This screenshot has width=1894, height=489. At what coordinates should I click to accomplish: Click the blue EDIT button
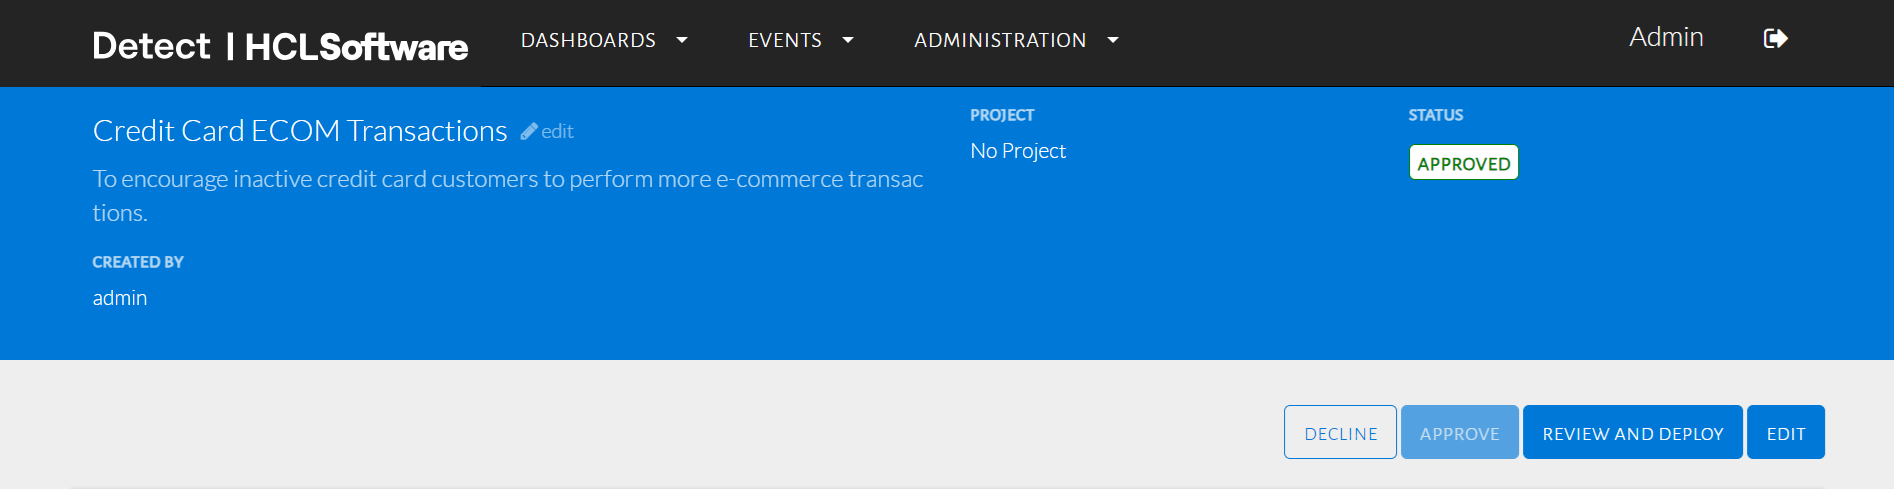click(x=1785, y=433)
